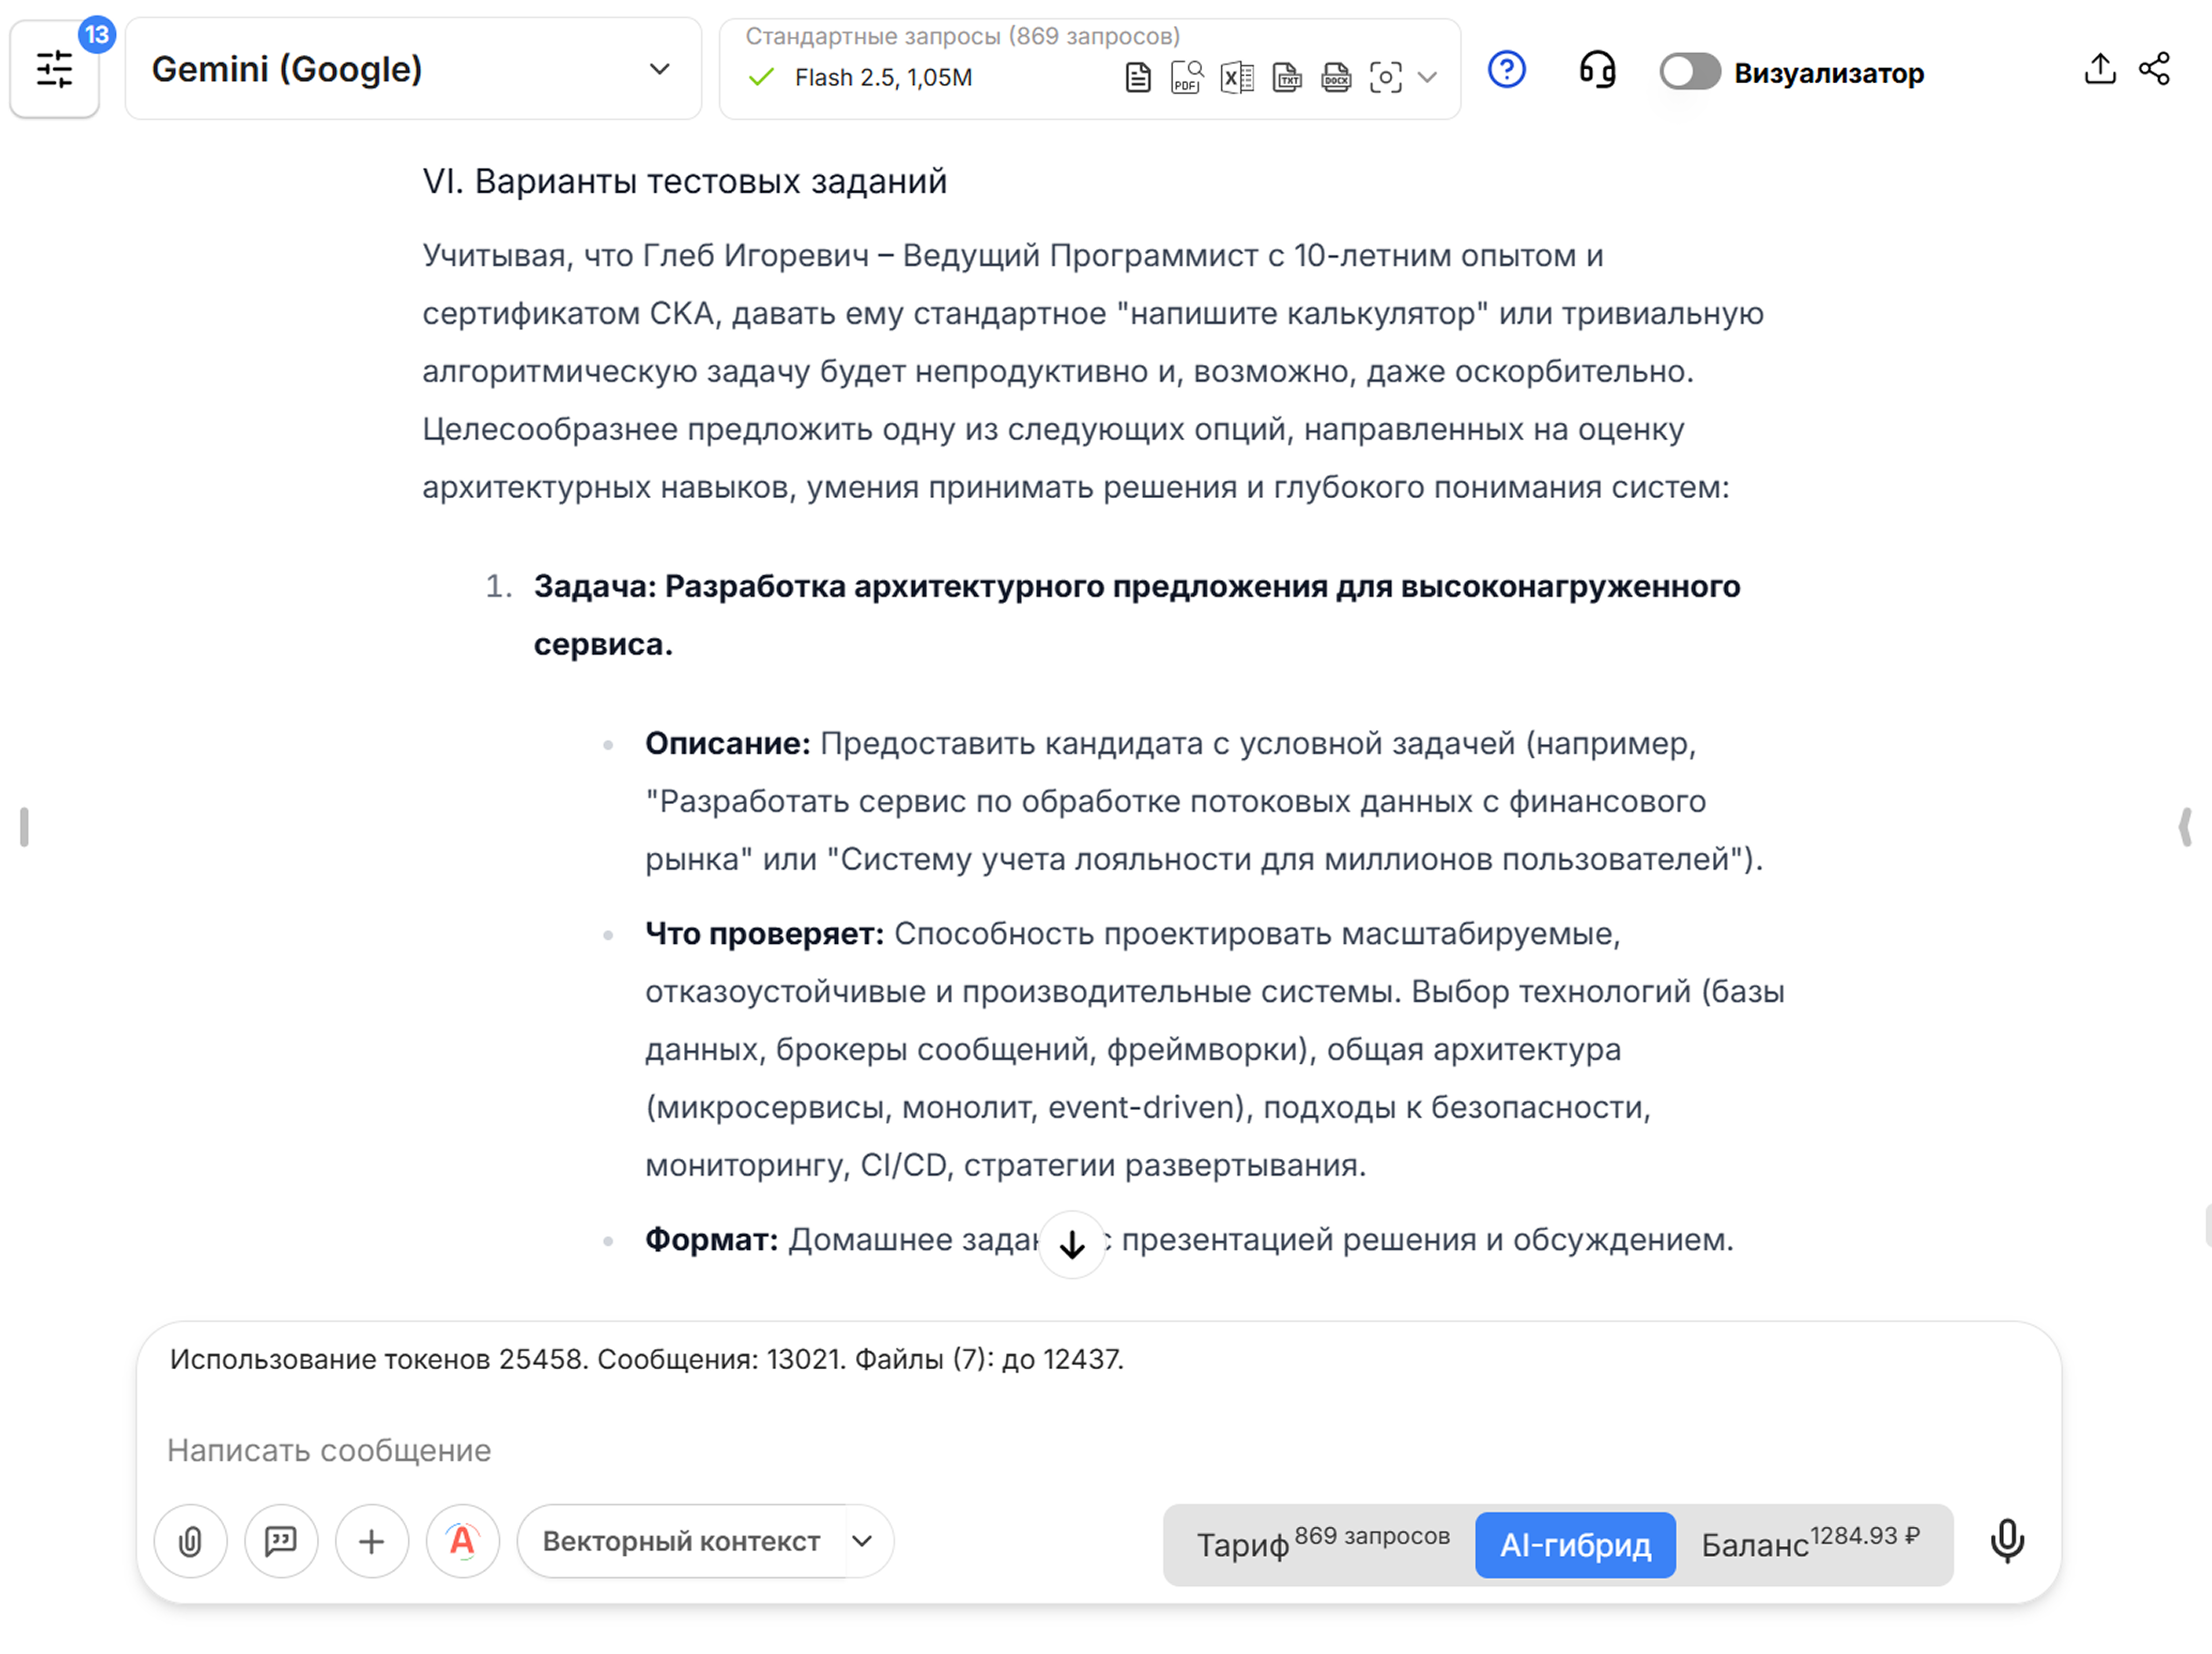Click the help question mark button
The height and width of the screenshot is (1654, 2212).
coord(1507,70)
